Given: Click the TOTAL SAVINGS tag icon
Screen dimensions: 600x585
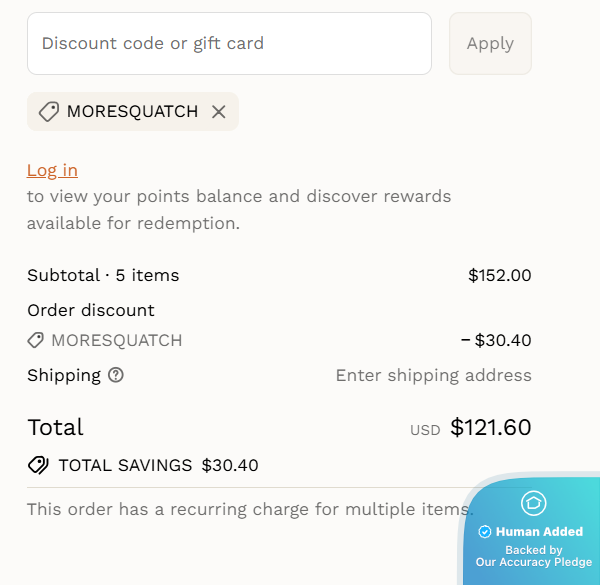Looking at the screenshot, I should (39, 465).
